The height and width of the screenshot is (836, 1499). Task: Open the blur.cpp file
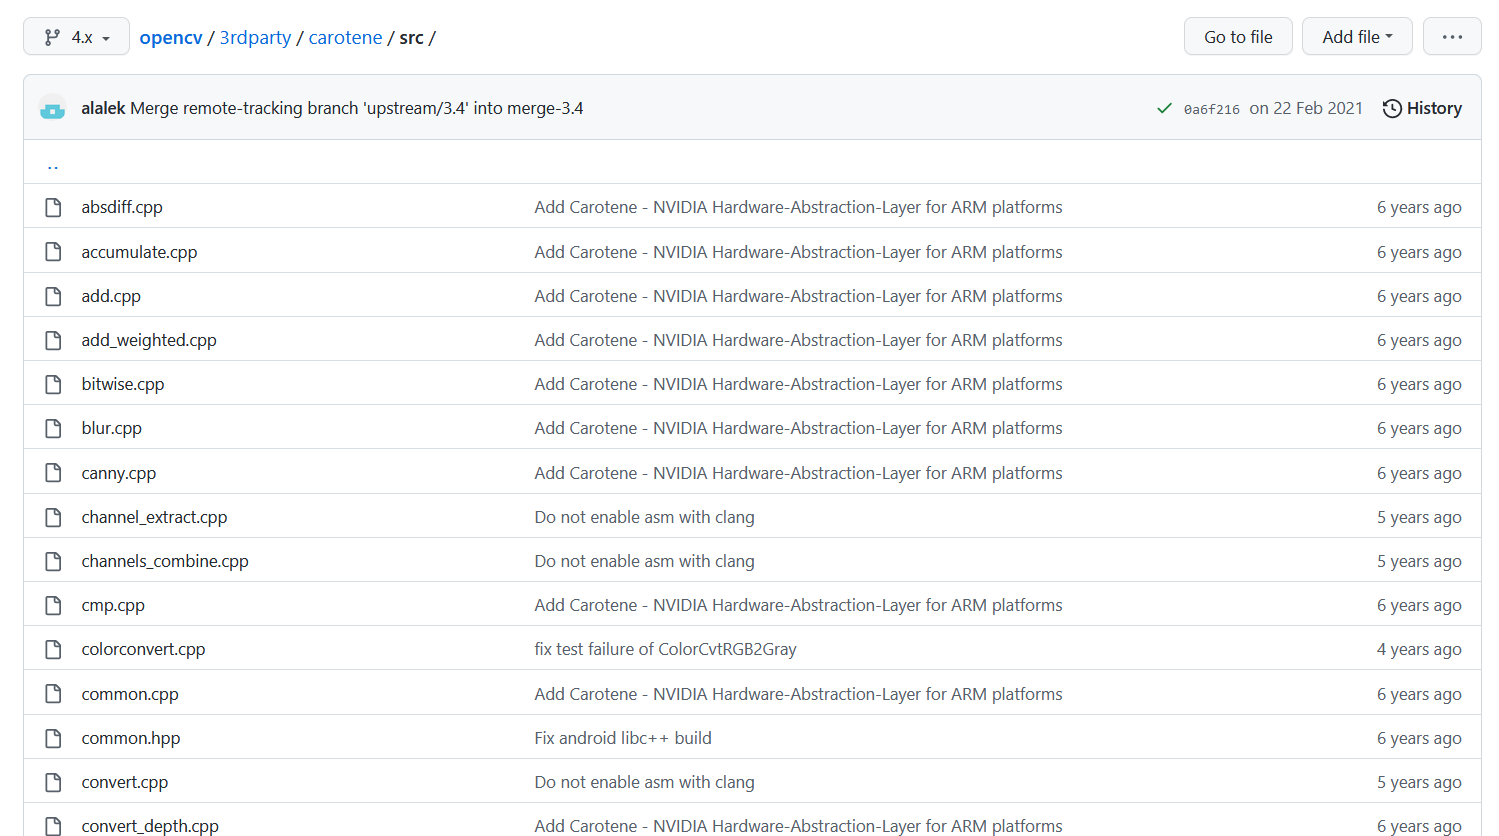coord(112,428)
